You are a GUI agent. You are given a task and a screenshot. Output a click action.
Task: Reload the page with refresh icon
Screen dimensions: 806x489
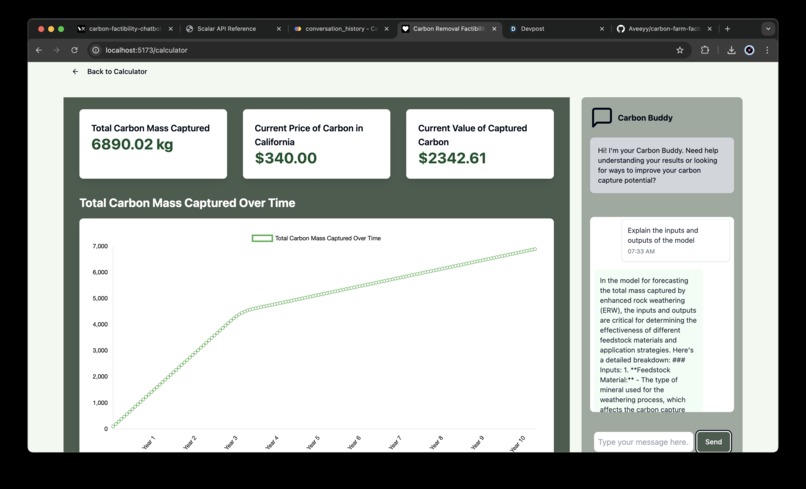75,50
